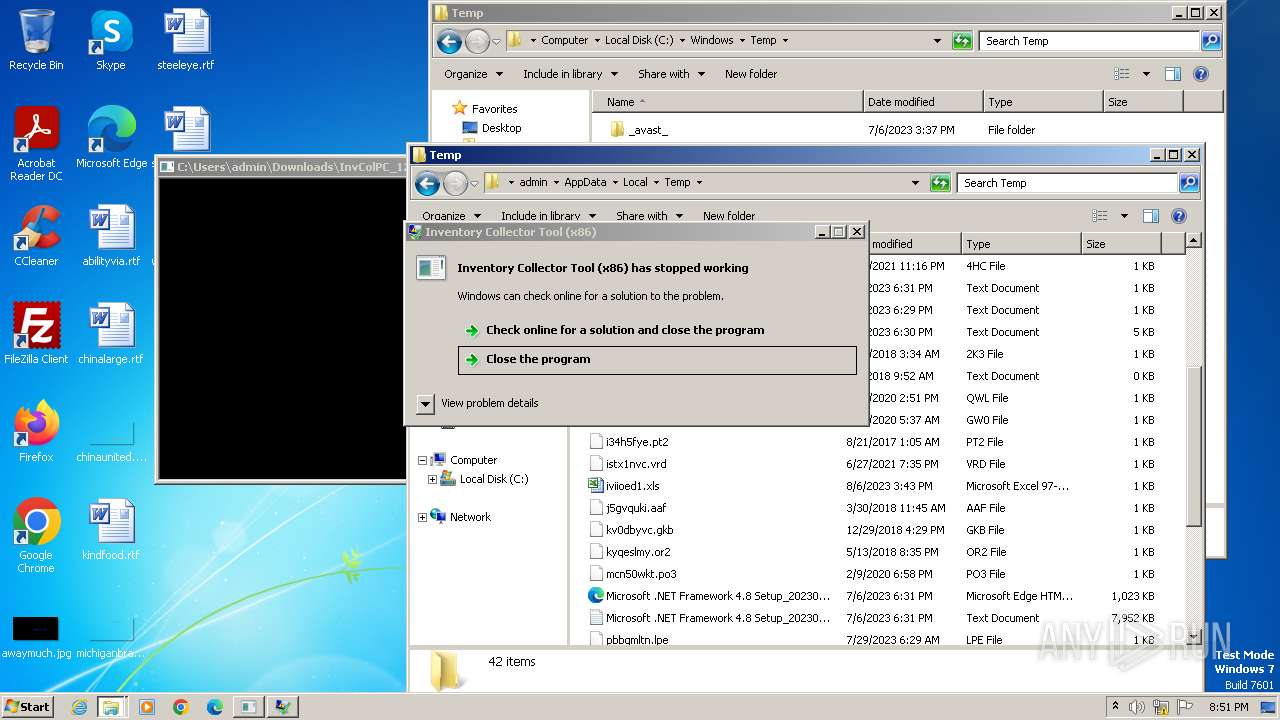Open chinalarge.rtf desktop file
Viewport: 1280px width, 720px height.
[x=111, y=334]
